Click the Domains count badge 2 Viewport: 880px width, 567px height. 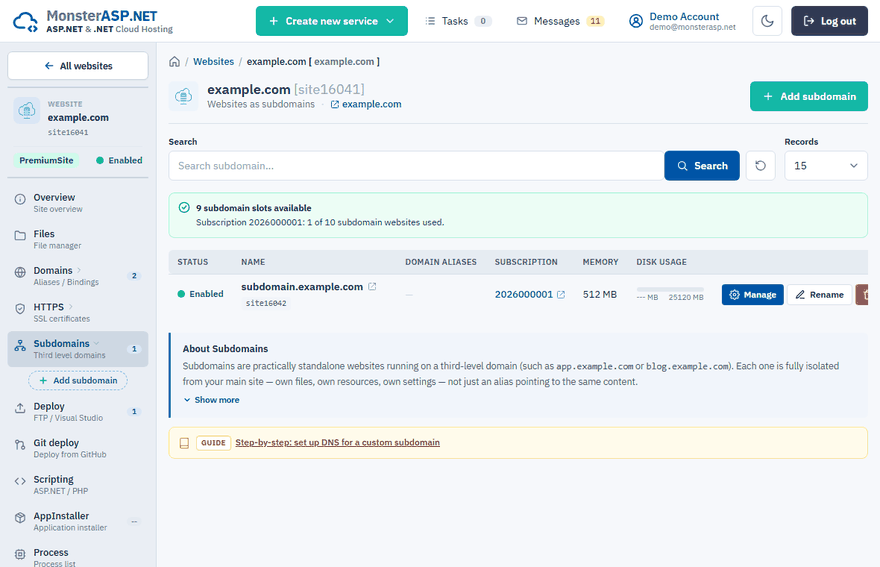point(134,276)
